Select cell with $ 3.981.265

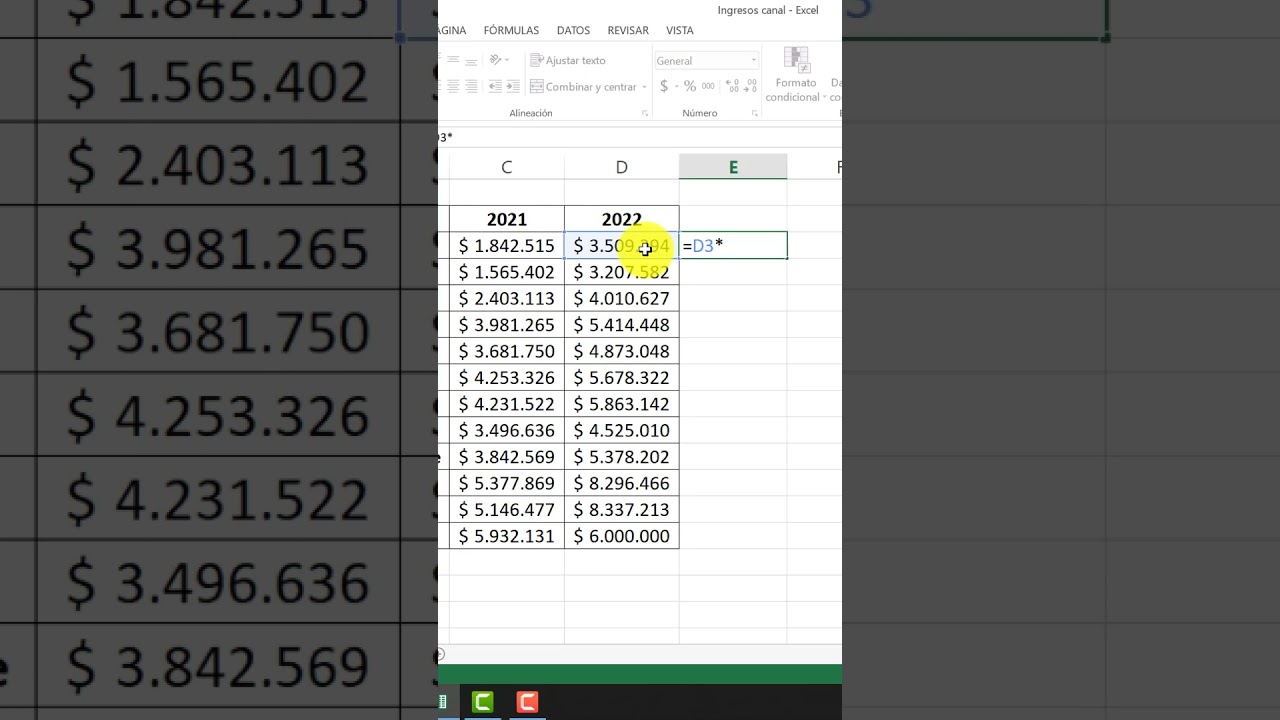pyautogui.click(x=507, y=325)
